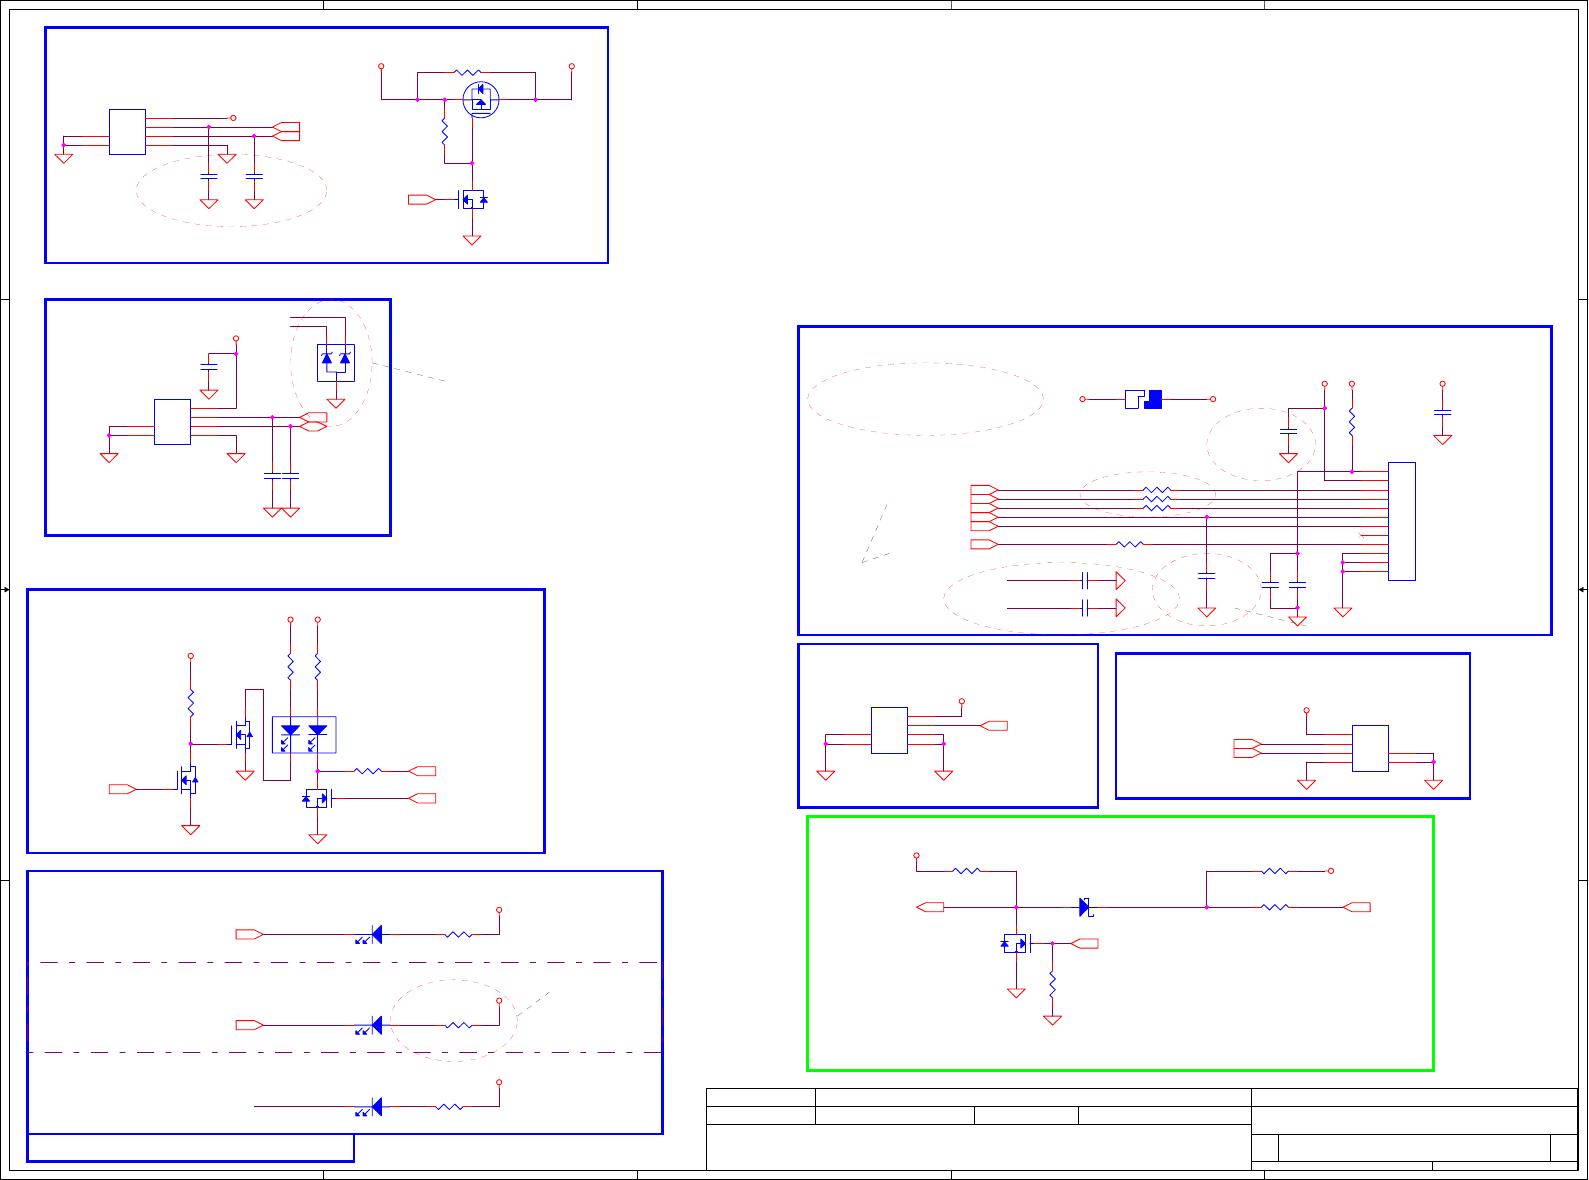Select the MOSFET directly below the dual-LED package

coord(317,798)
